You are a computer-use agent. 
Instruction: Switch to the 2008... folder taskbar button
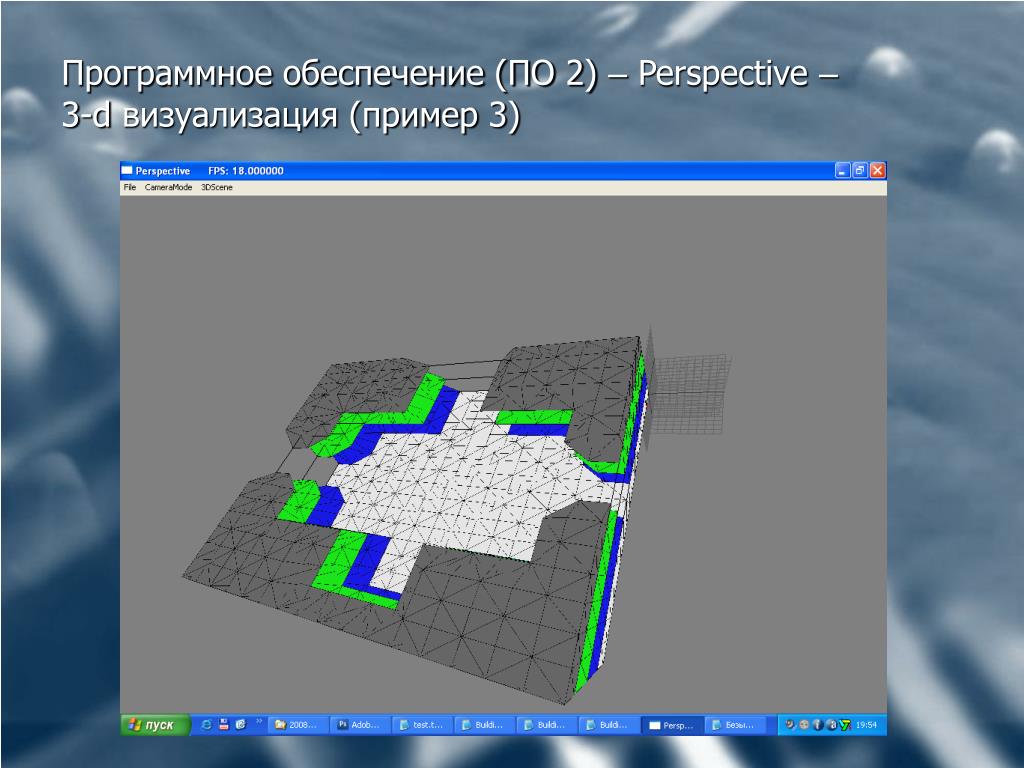[x=297, y=725]
